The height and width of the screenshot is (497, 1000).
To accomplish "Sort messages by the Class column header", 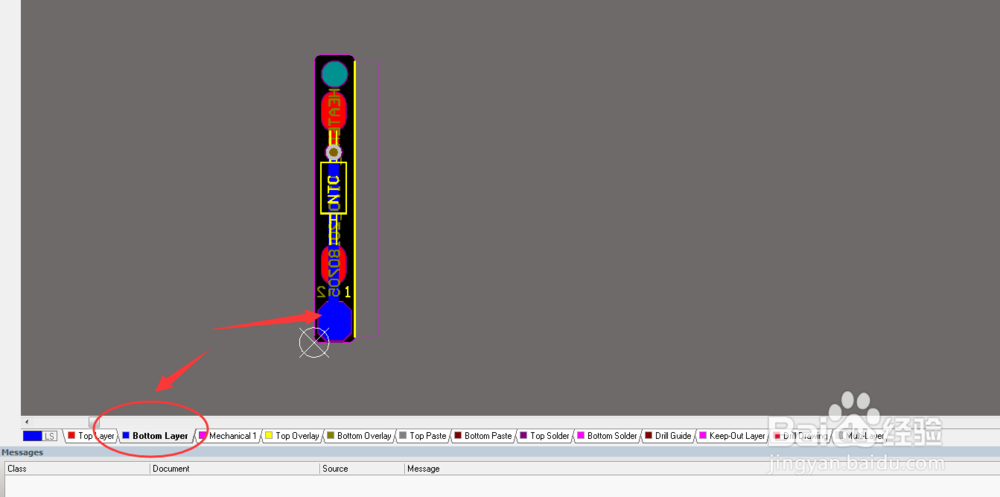I will point(77,468).
